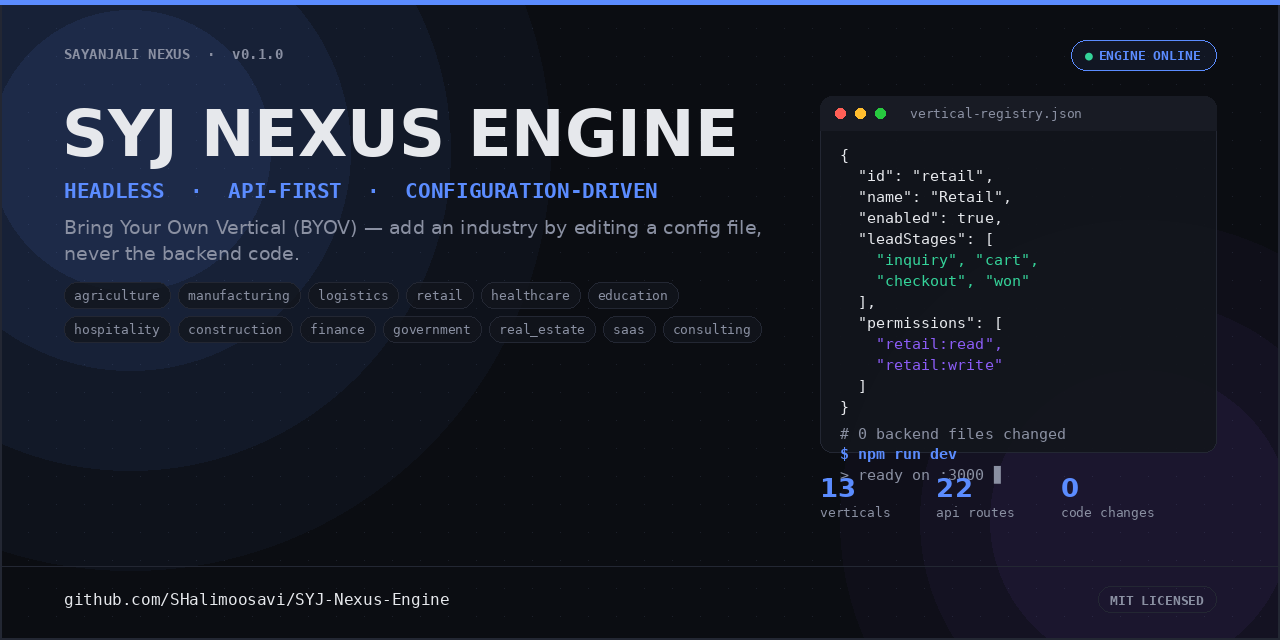1280x640 pixels.
Task: Click the MIT LICENSED badge
Action: [1157, 600]
